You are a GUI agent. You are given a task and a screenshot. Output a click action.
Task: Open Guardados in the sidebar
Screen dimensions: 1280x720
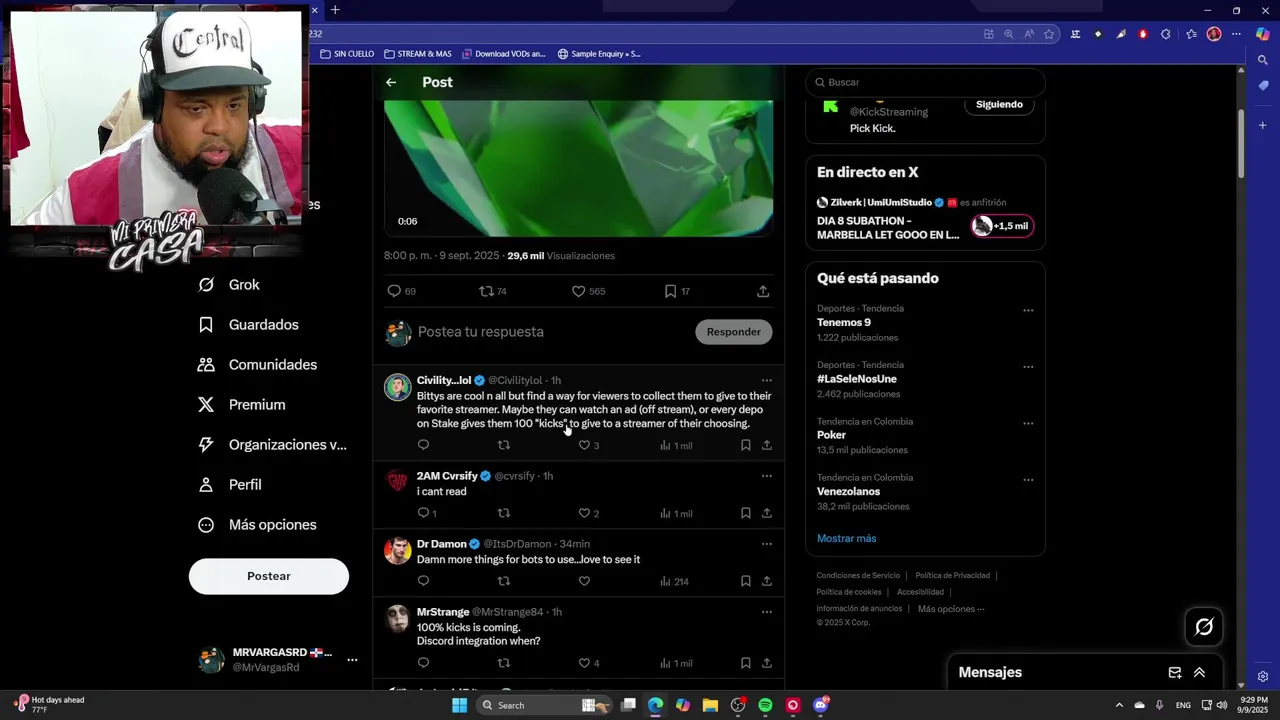[249, 325]
